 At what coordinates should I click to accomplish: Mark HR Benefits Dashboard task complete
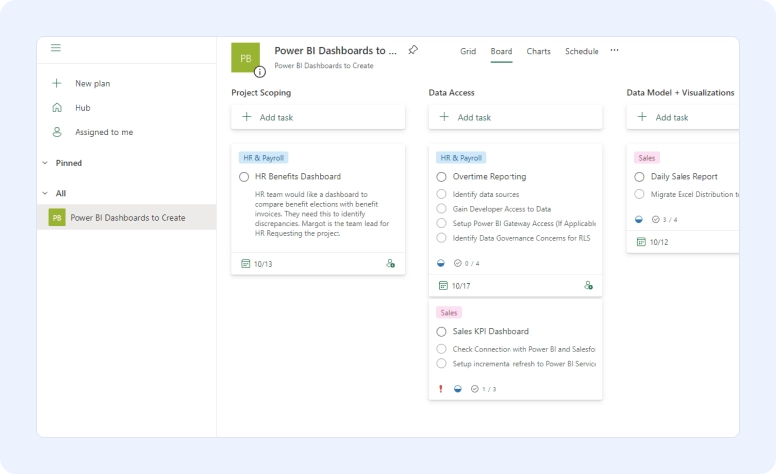244,177
